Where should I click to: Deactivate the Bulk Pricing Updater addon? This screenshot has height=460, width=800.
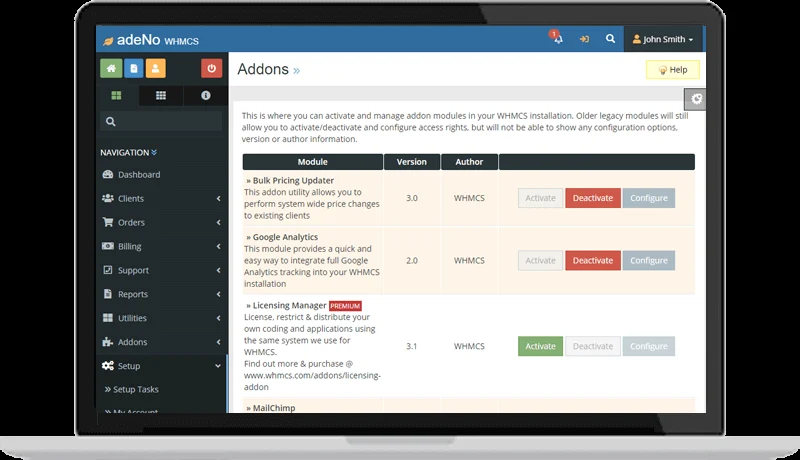point(593,198)
